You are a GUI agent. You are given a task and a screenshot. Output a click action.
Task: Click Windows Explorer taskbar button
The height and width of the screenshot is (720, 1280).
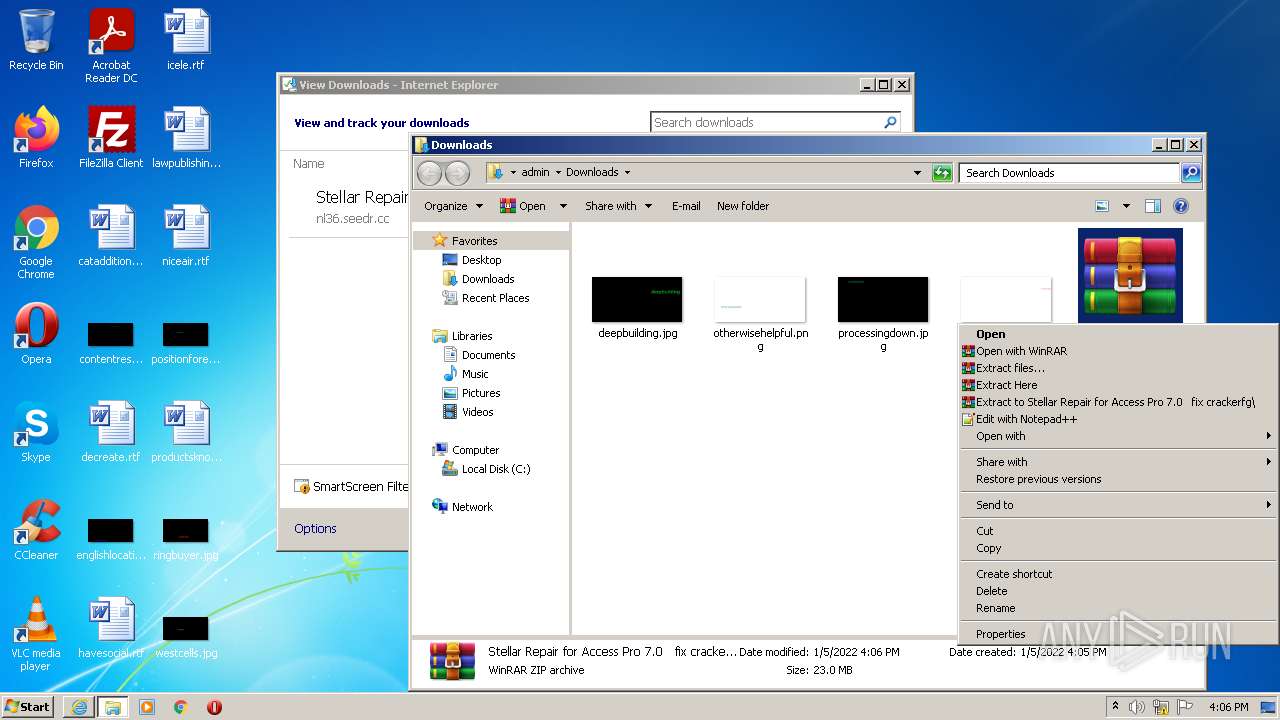112,707
